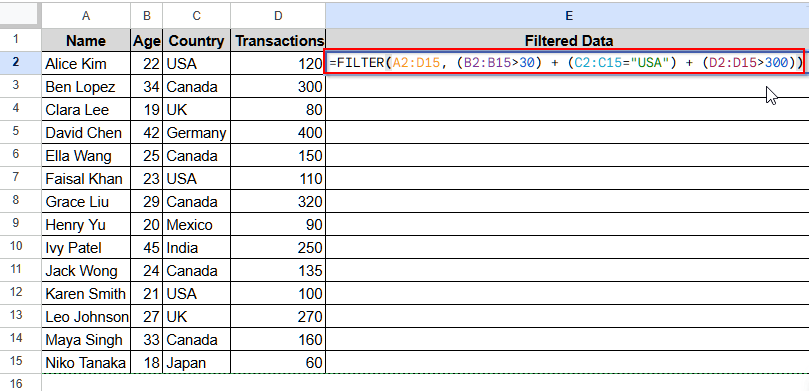Select the Faisal Khan cell
Screen dimensions: 809x391
pyautogui.click(x=86, y=178)
